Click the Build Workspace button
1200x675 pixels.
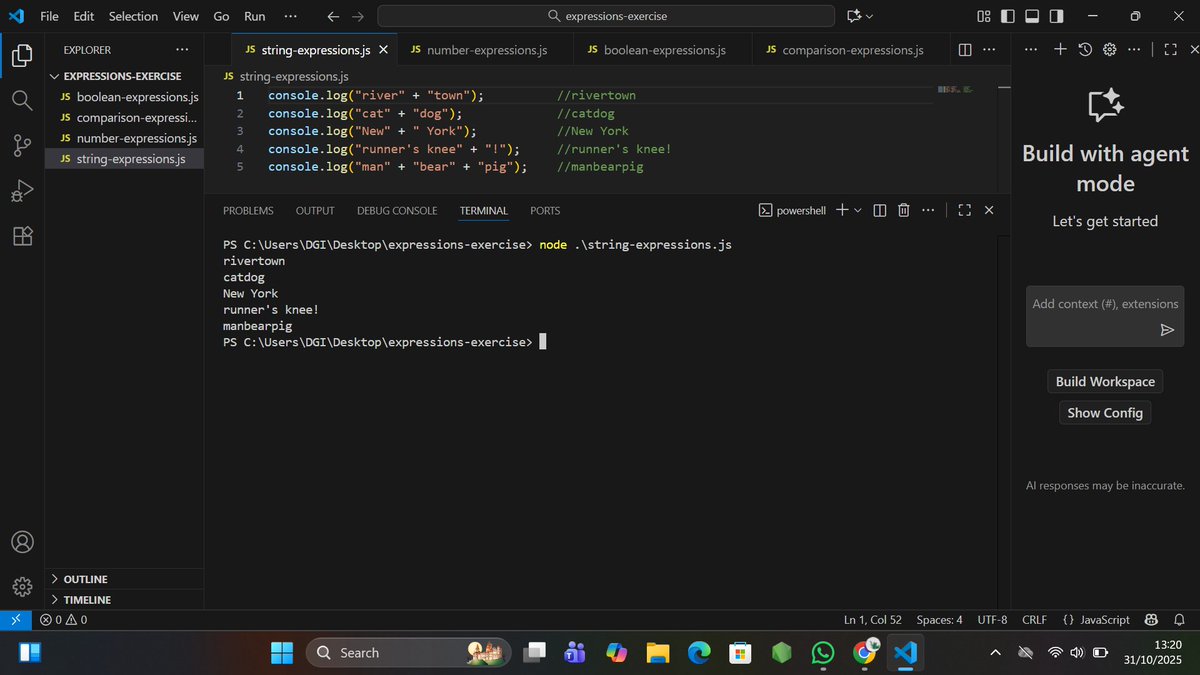coord(1104,381)
